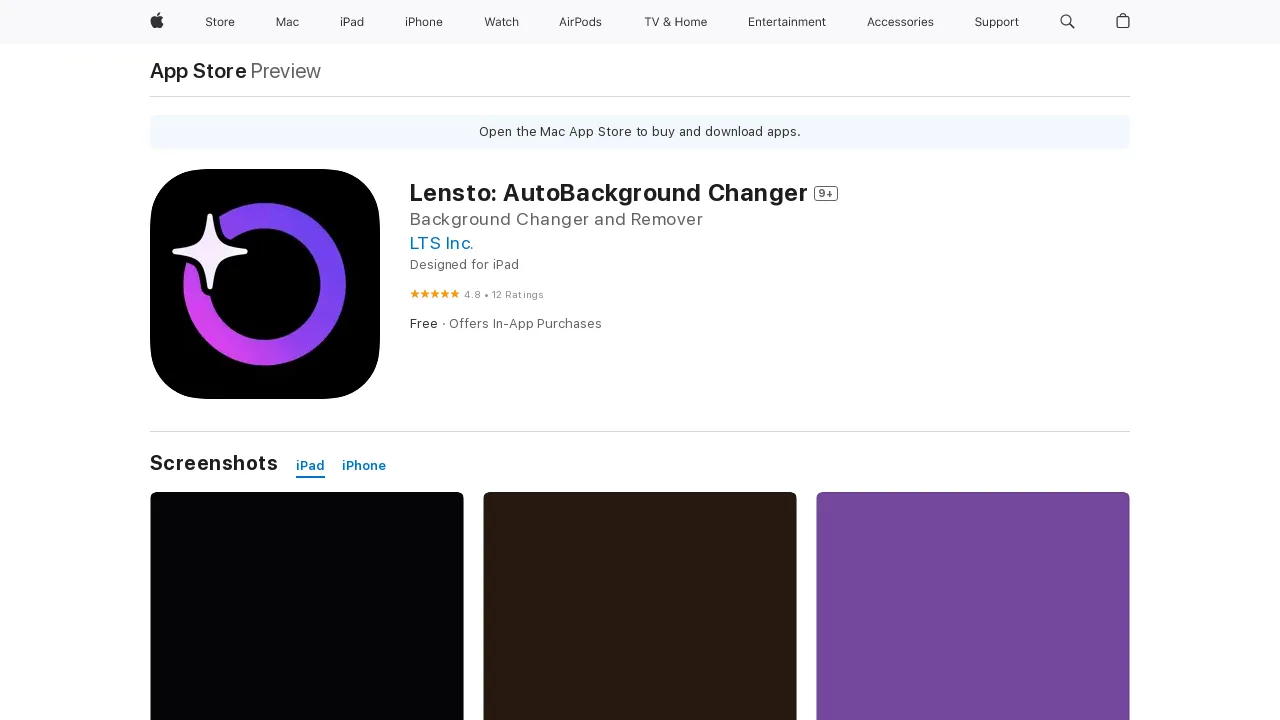The width and height of the screenshot is (1280, 720).
Task: Open the iPhone navigation menu item
Action: (x=424, y=22)
